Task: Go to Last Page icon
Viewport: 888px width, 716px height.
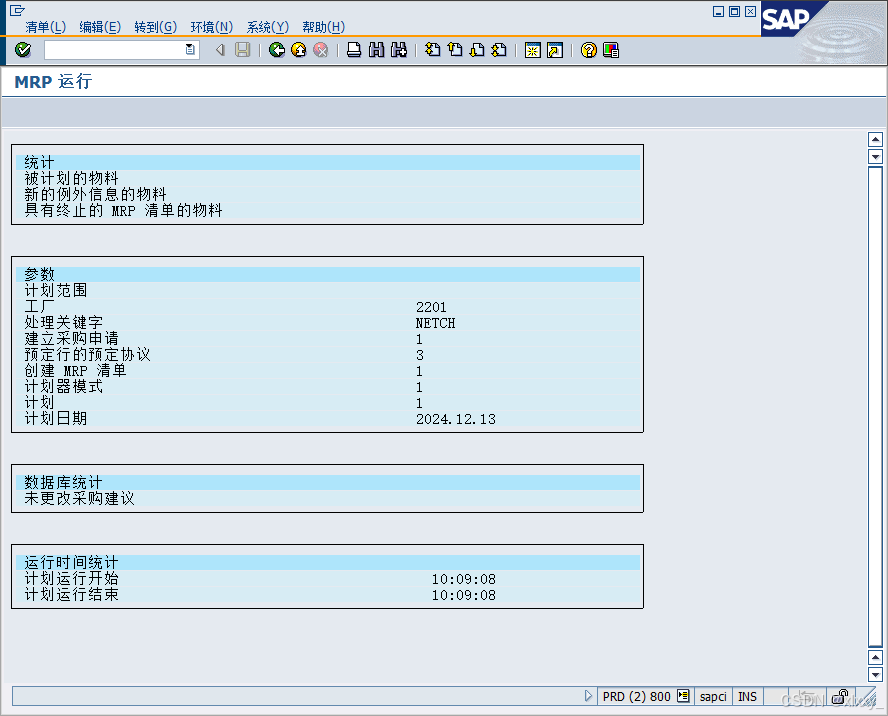Action: (x=499, y=50)
